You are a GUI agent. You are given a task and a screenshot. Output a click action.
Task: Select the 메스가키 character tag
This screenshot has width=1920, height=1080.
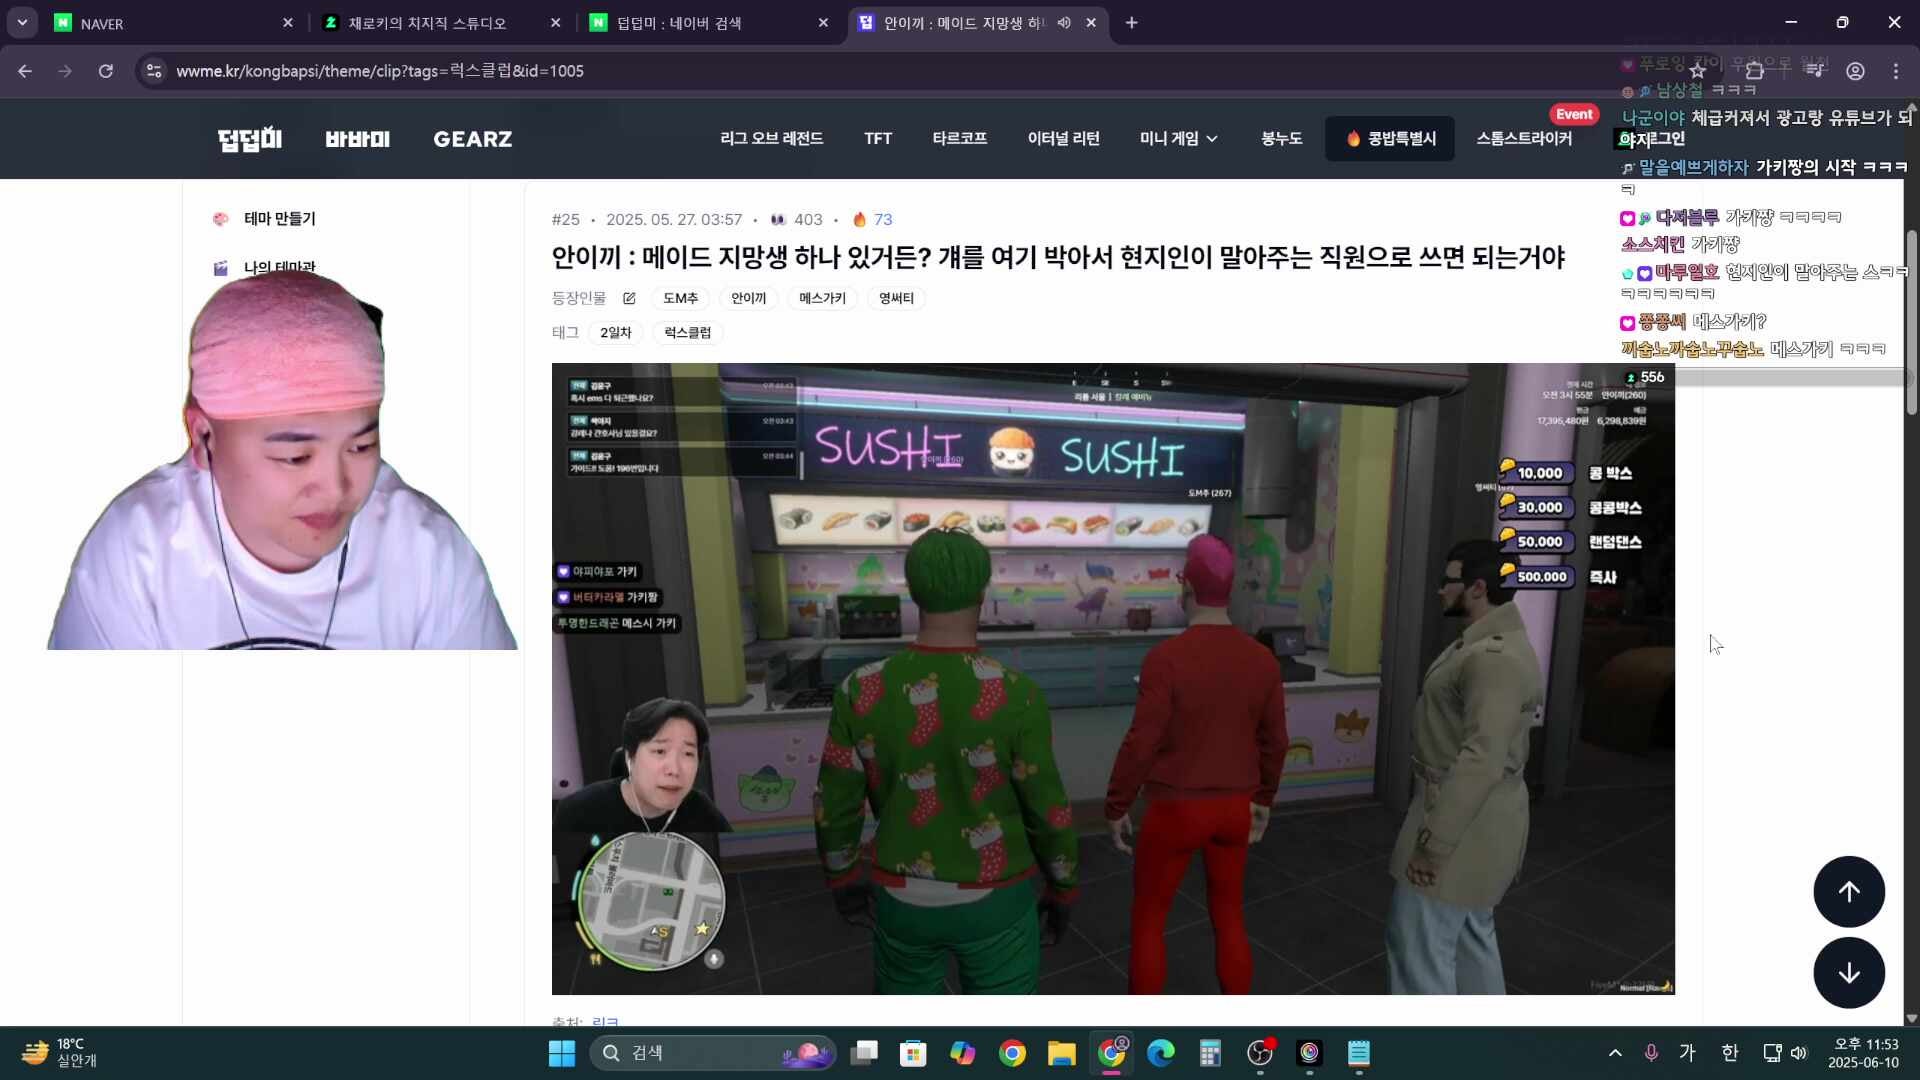point(823,298)
